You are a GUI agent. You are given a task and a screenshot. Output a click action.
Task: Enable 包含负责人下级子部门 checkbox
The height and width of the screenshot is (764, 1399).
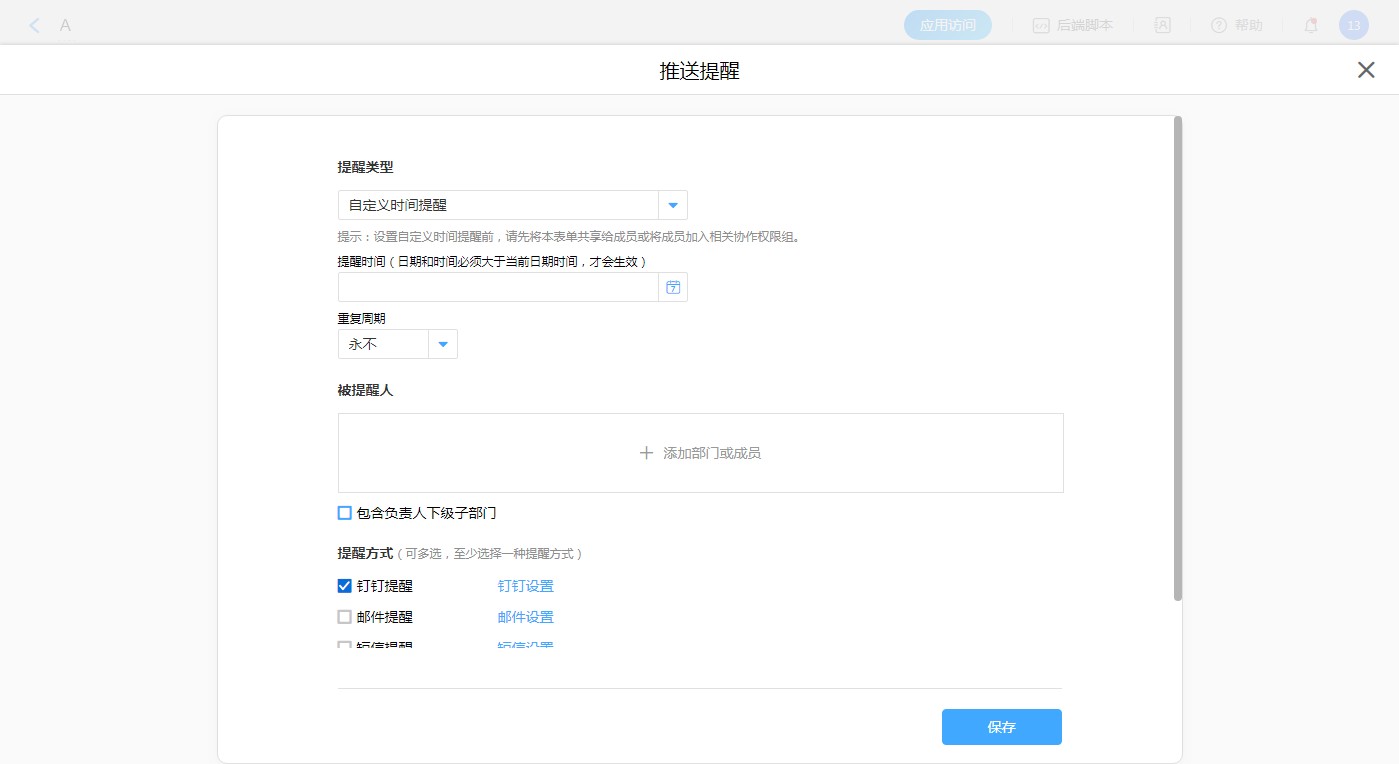click(x=345, y=513)
